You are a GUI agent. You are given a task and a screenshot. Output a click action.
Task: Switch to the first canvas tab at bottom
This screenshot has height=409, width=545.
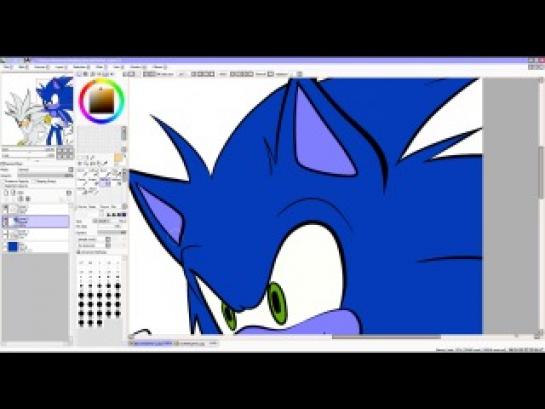tap(151, 343)
